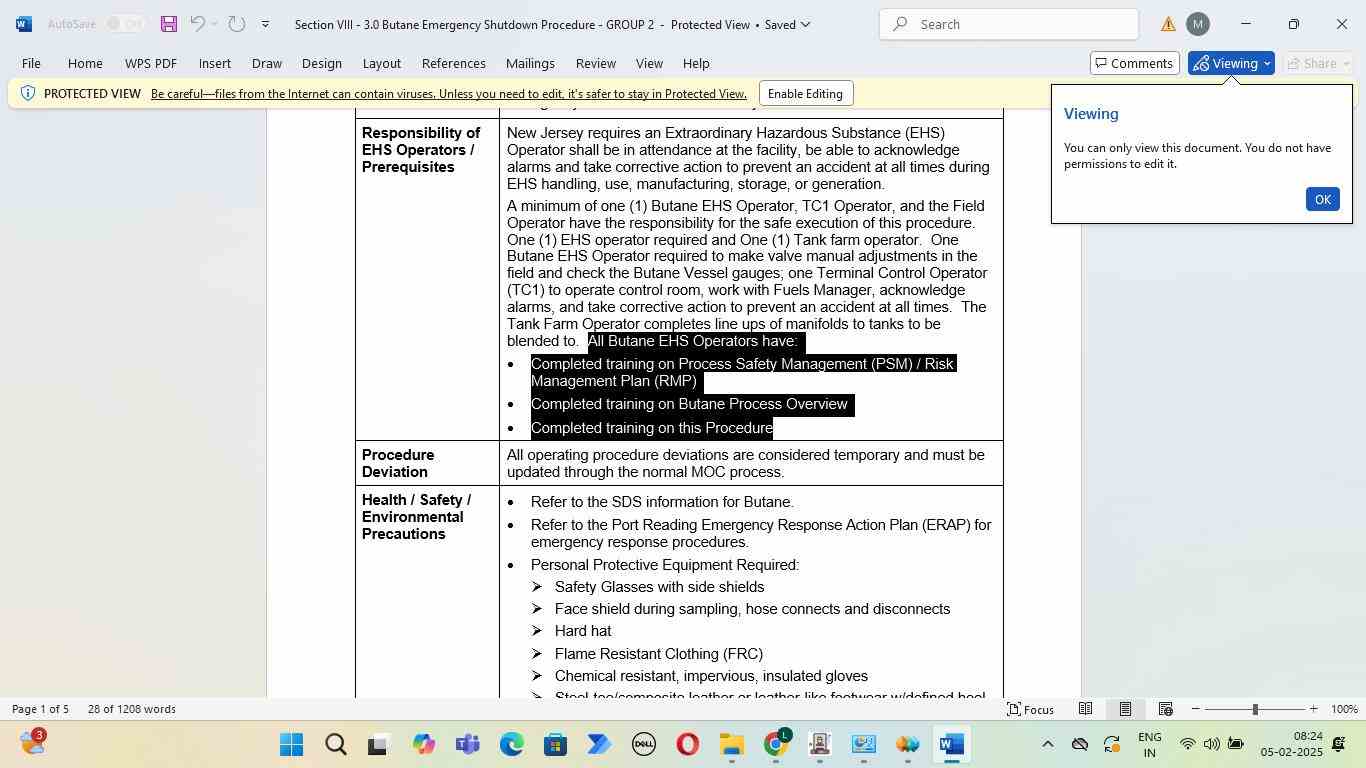The width and height of the screenshot is (1366, 768).
Task: Click the Enable Editing button
Action: pyautogui.click(x=805, y=94)
